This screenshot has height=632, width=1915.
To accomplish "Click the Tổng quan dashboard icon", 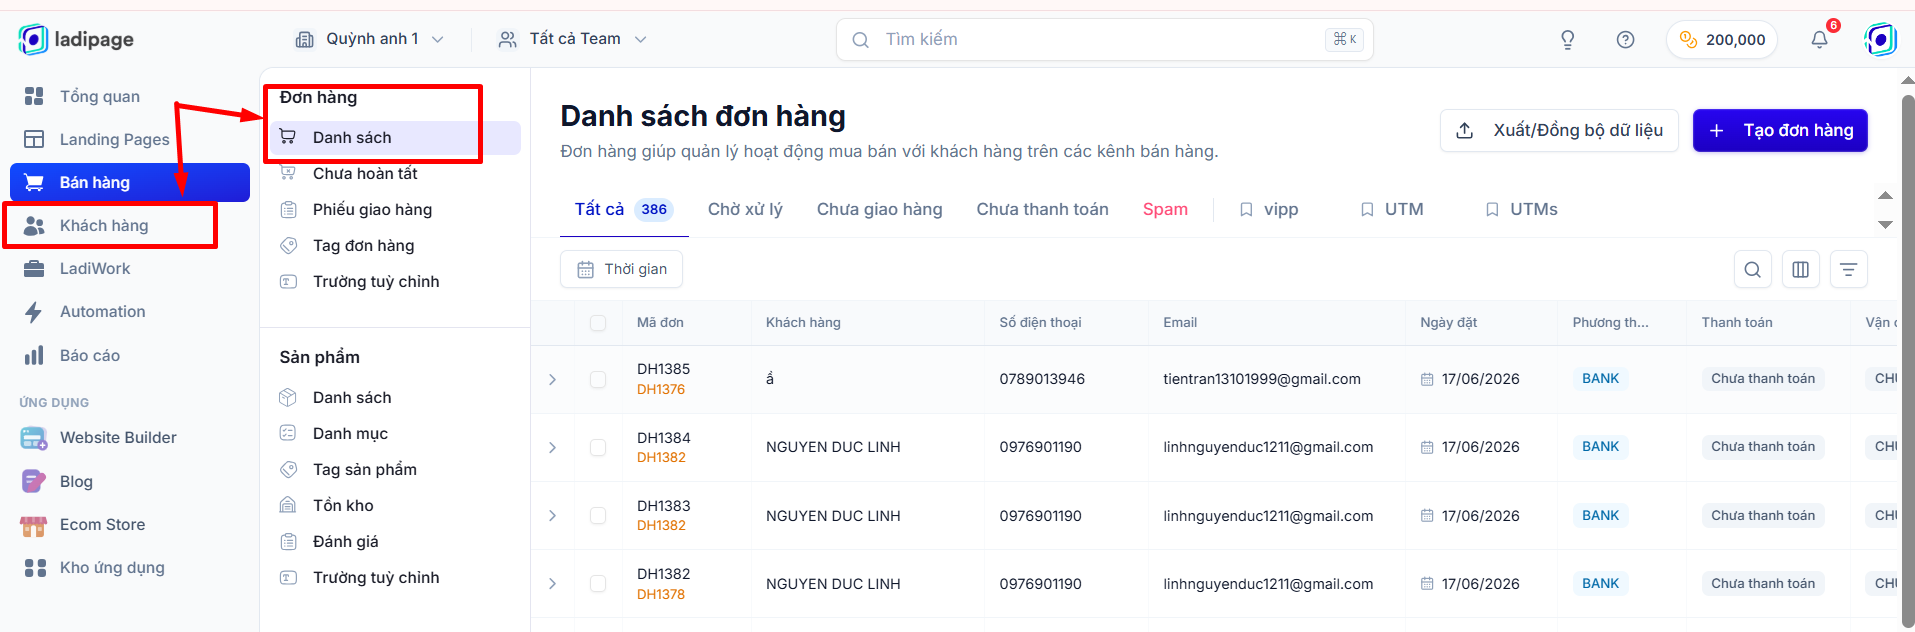I will pos(34,96).
